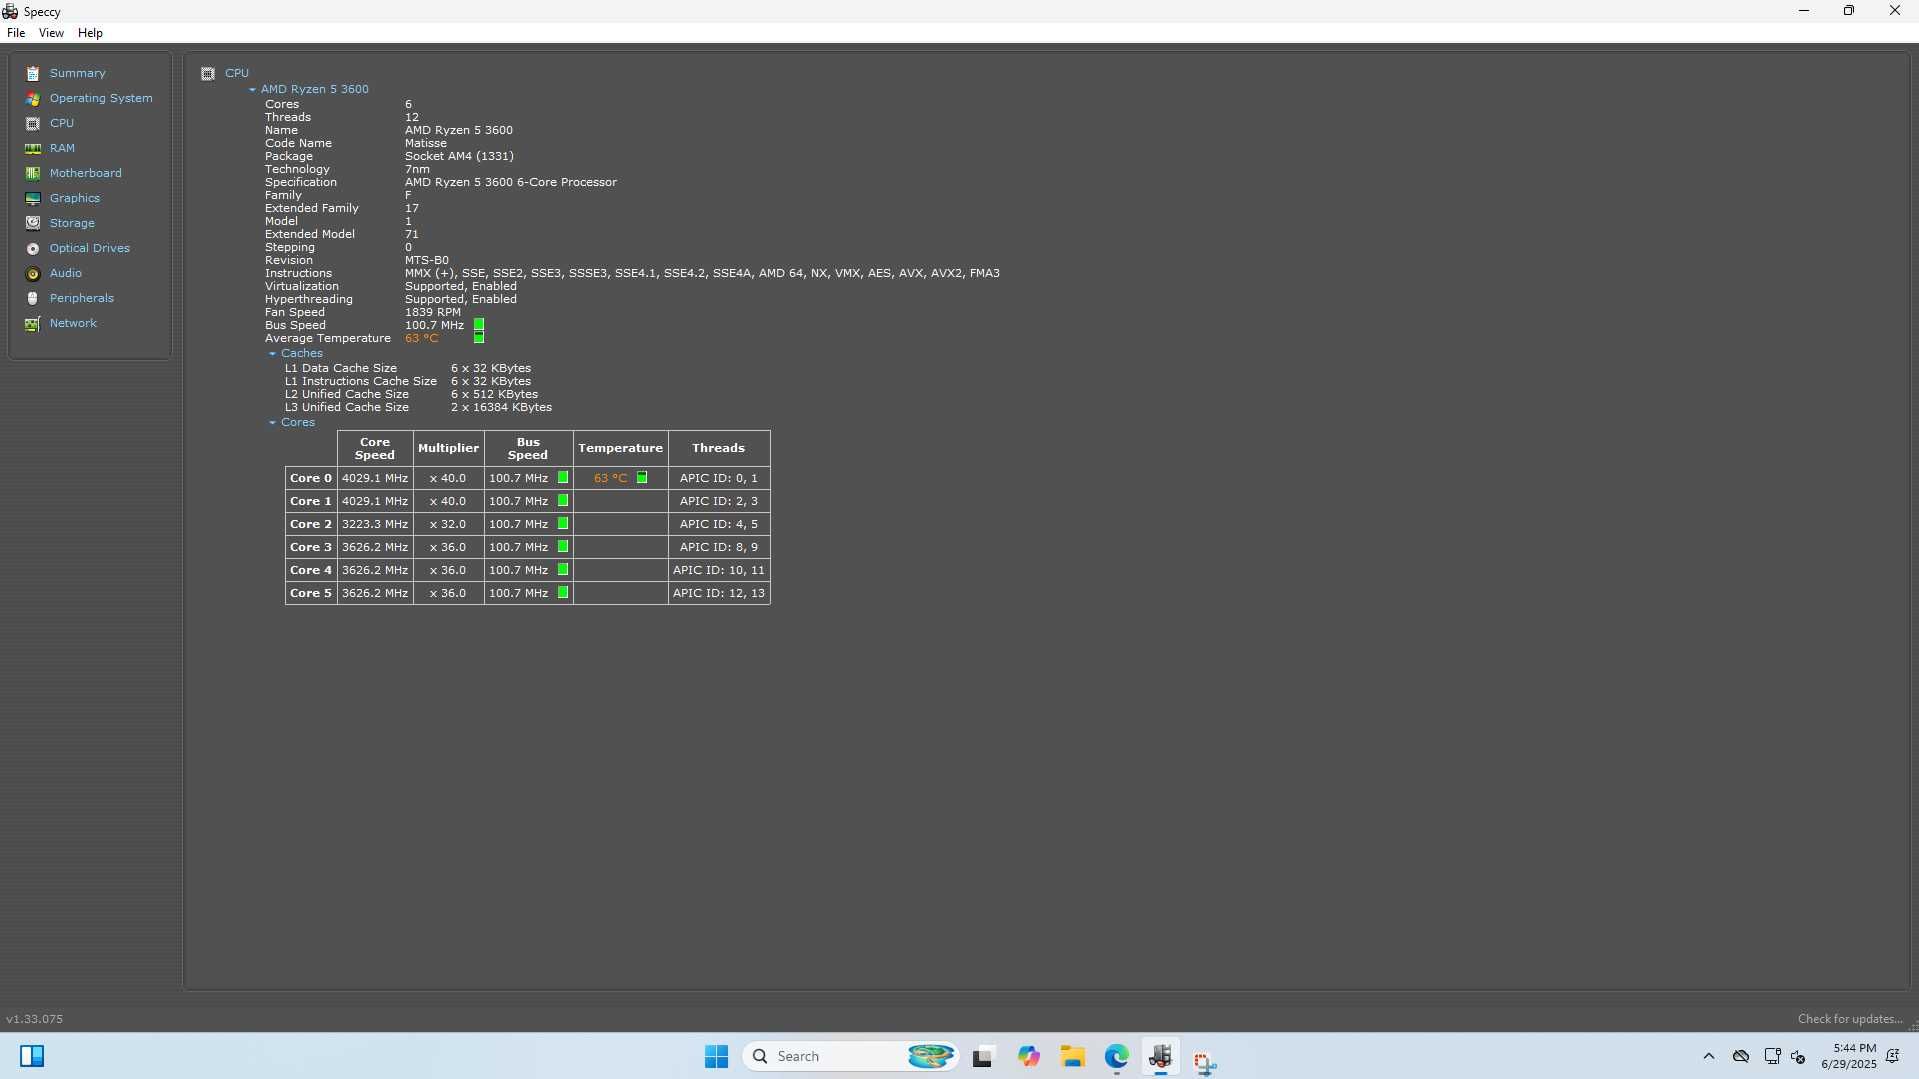
Task: Go to the Operating System section
Action: tap(101, 98)
